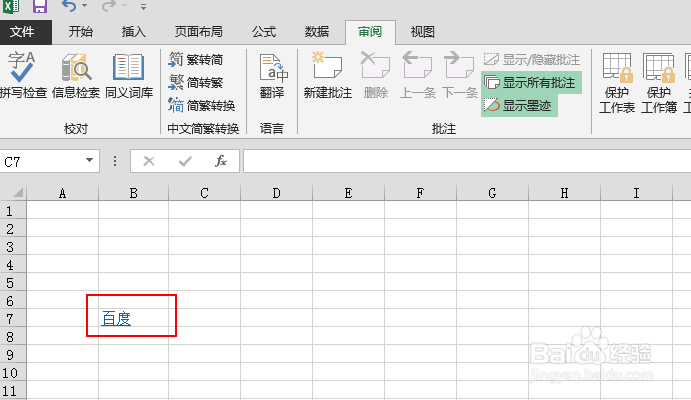The height and width of the screenshot is (400, 691).
Task: Click the Save icon in quick access toolbar
Action: [40, 6]
